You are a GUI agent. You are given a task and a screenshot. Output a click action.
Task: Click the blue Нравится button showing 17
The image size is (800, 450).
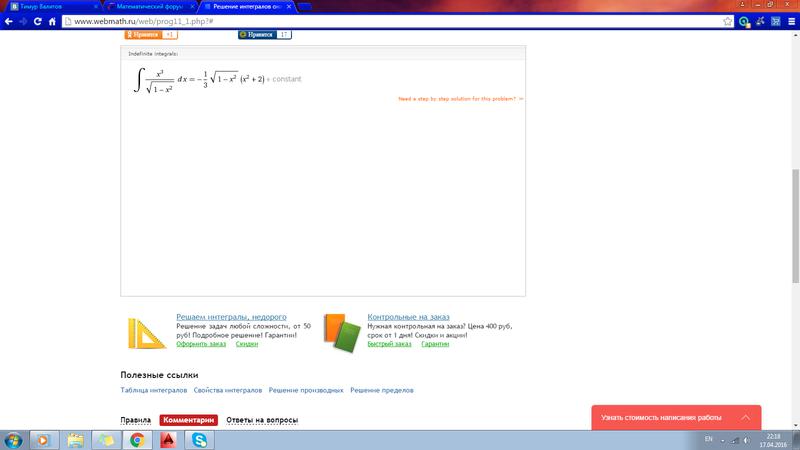click(264, 35)
